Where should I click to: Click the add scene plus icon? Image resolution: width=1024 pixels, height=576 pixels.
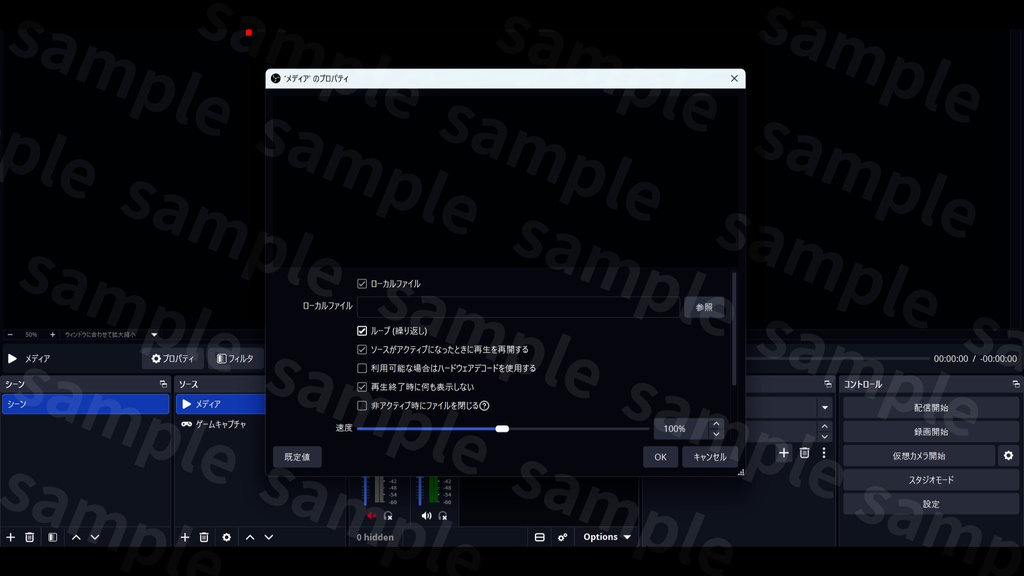pos(10,537)
